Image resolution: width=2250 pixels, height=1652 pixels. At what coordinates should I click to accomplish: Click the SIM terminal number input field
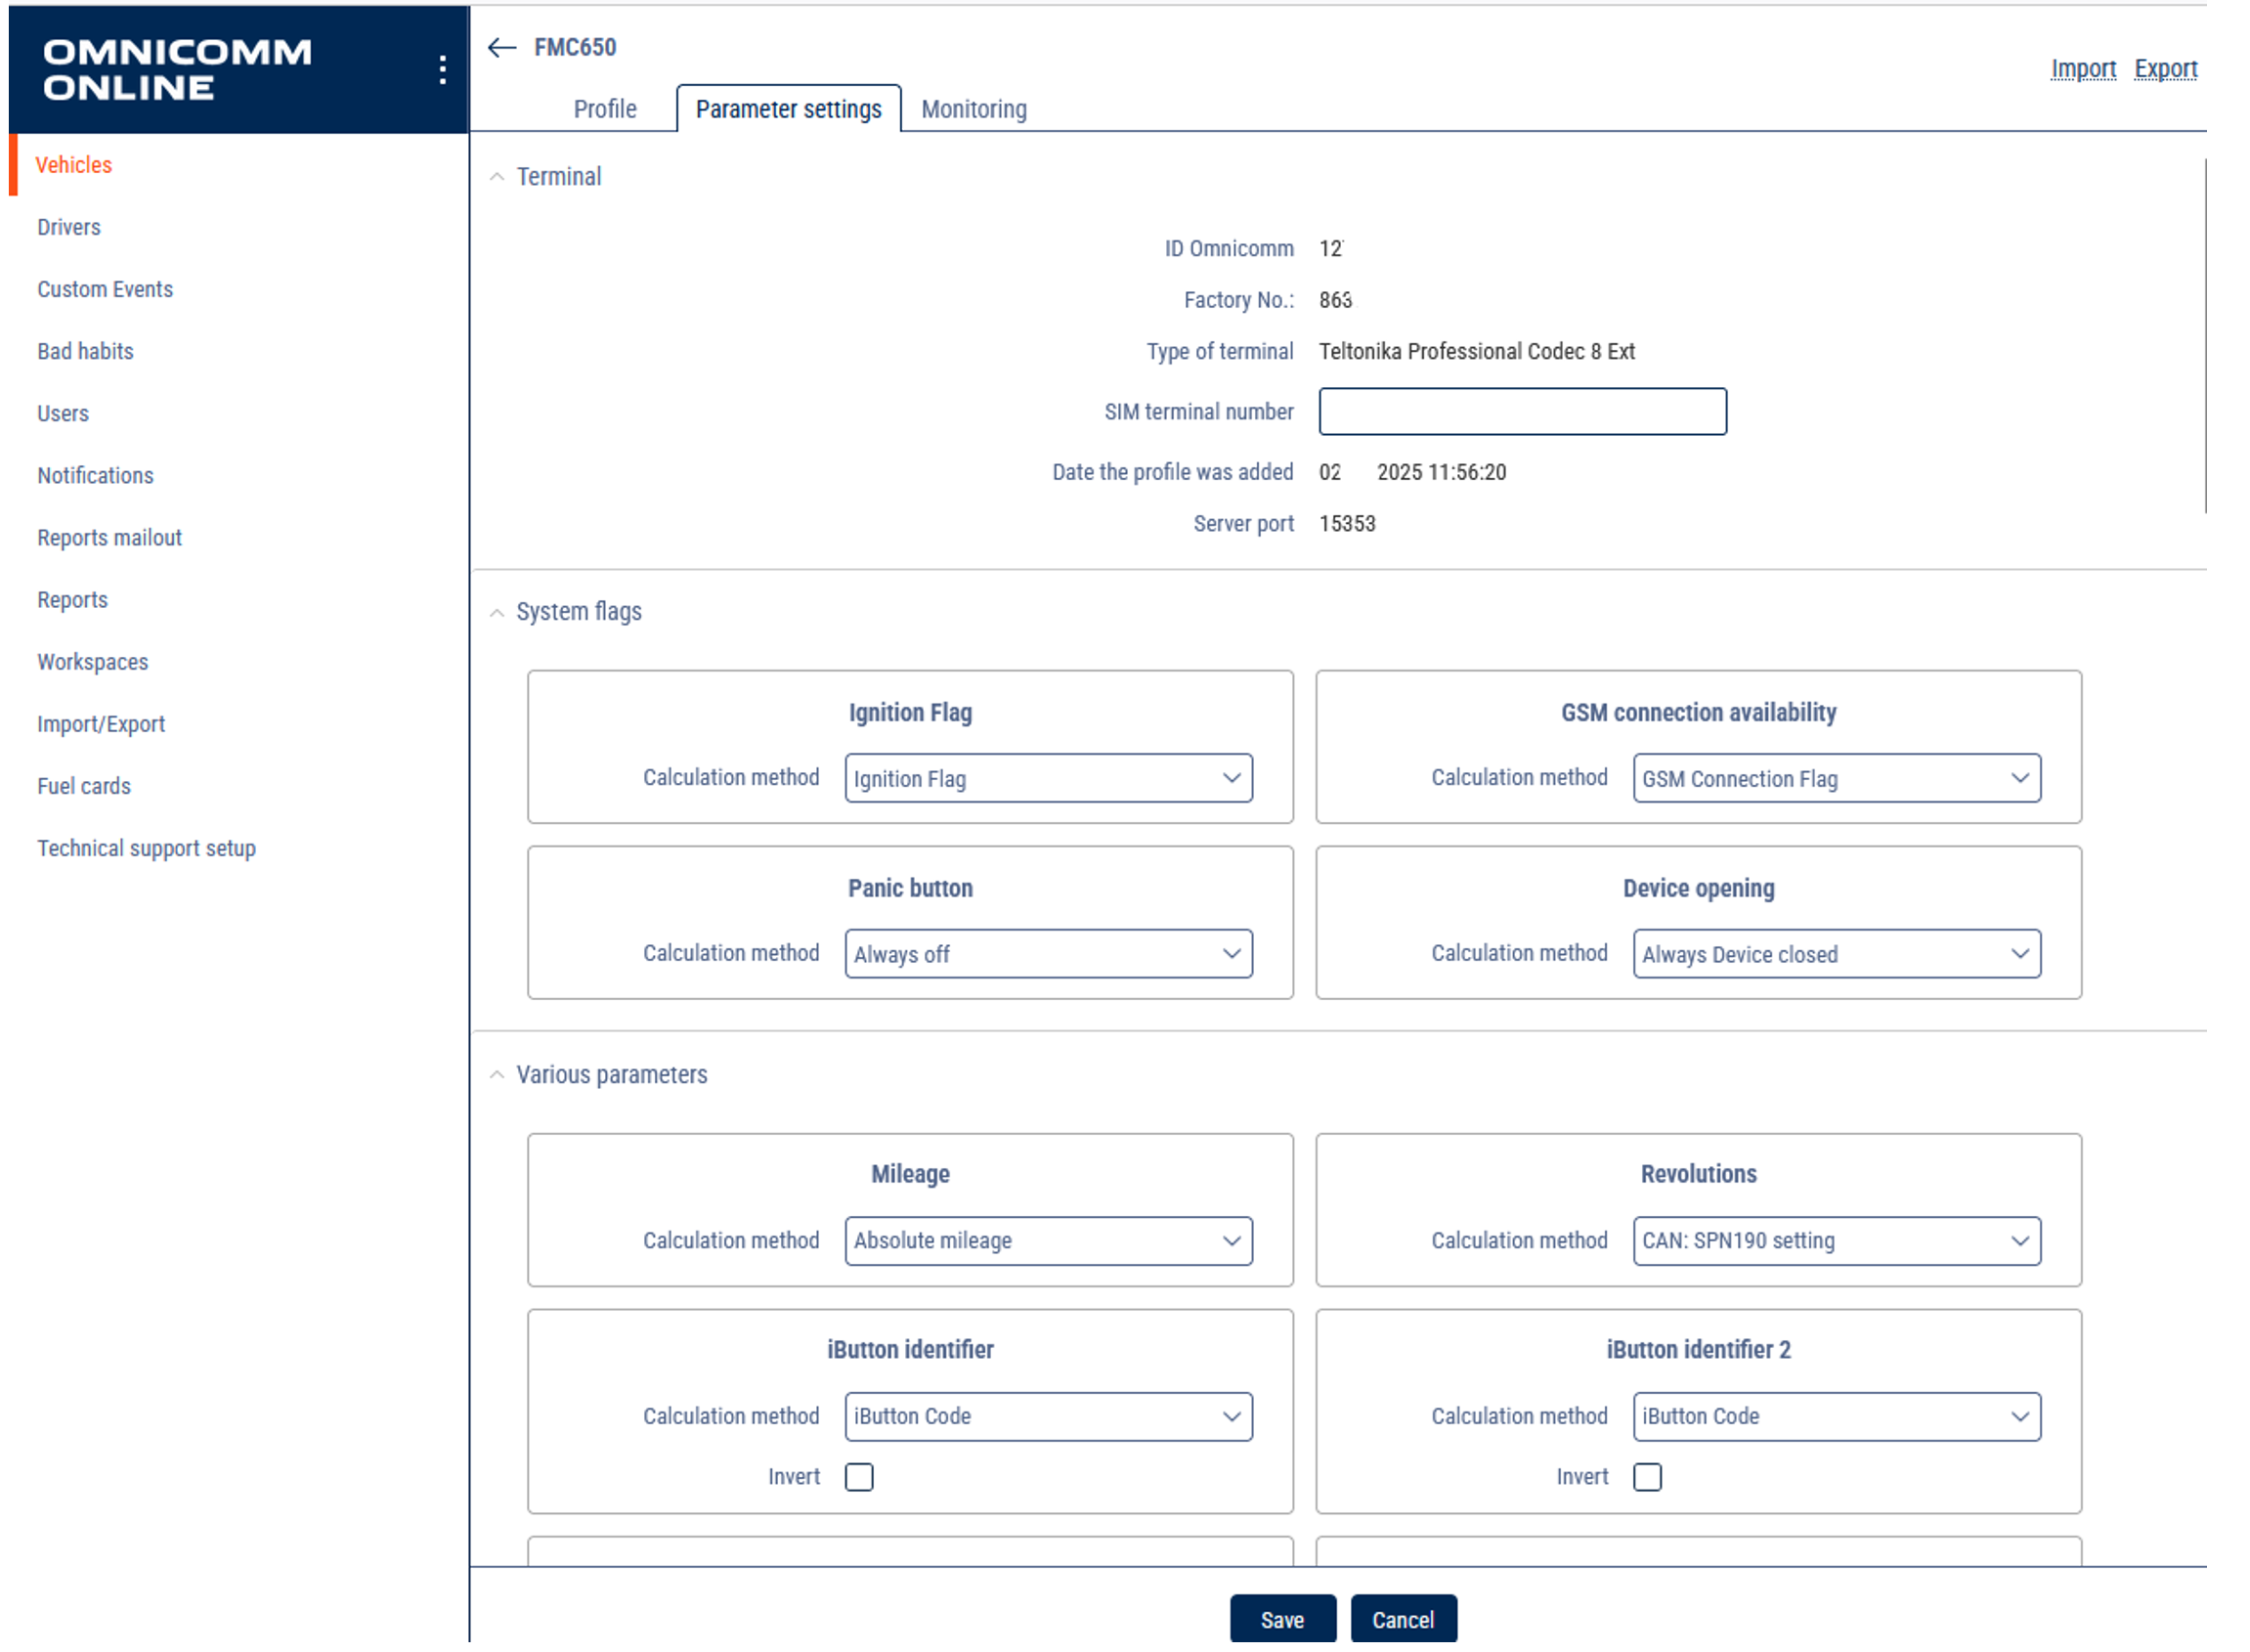(1522, 411)
